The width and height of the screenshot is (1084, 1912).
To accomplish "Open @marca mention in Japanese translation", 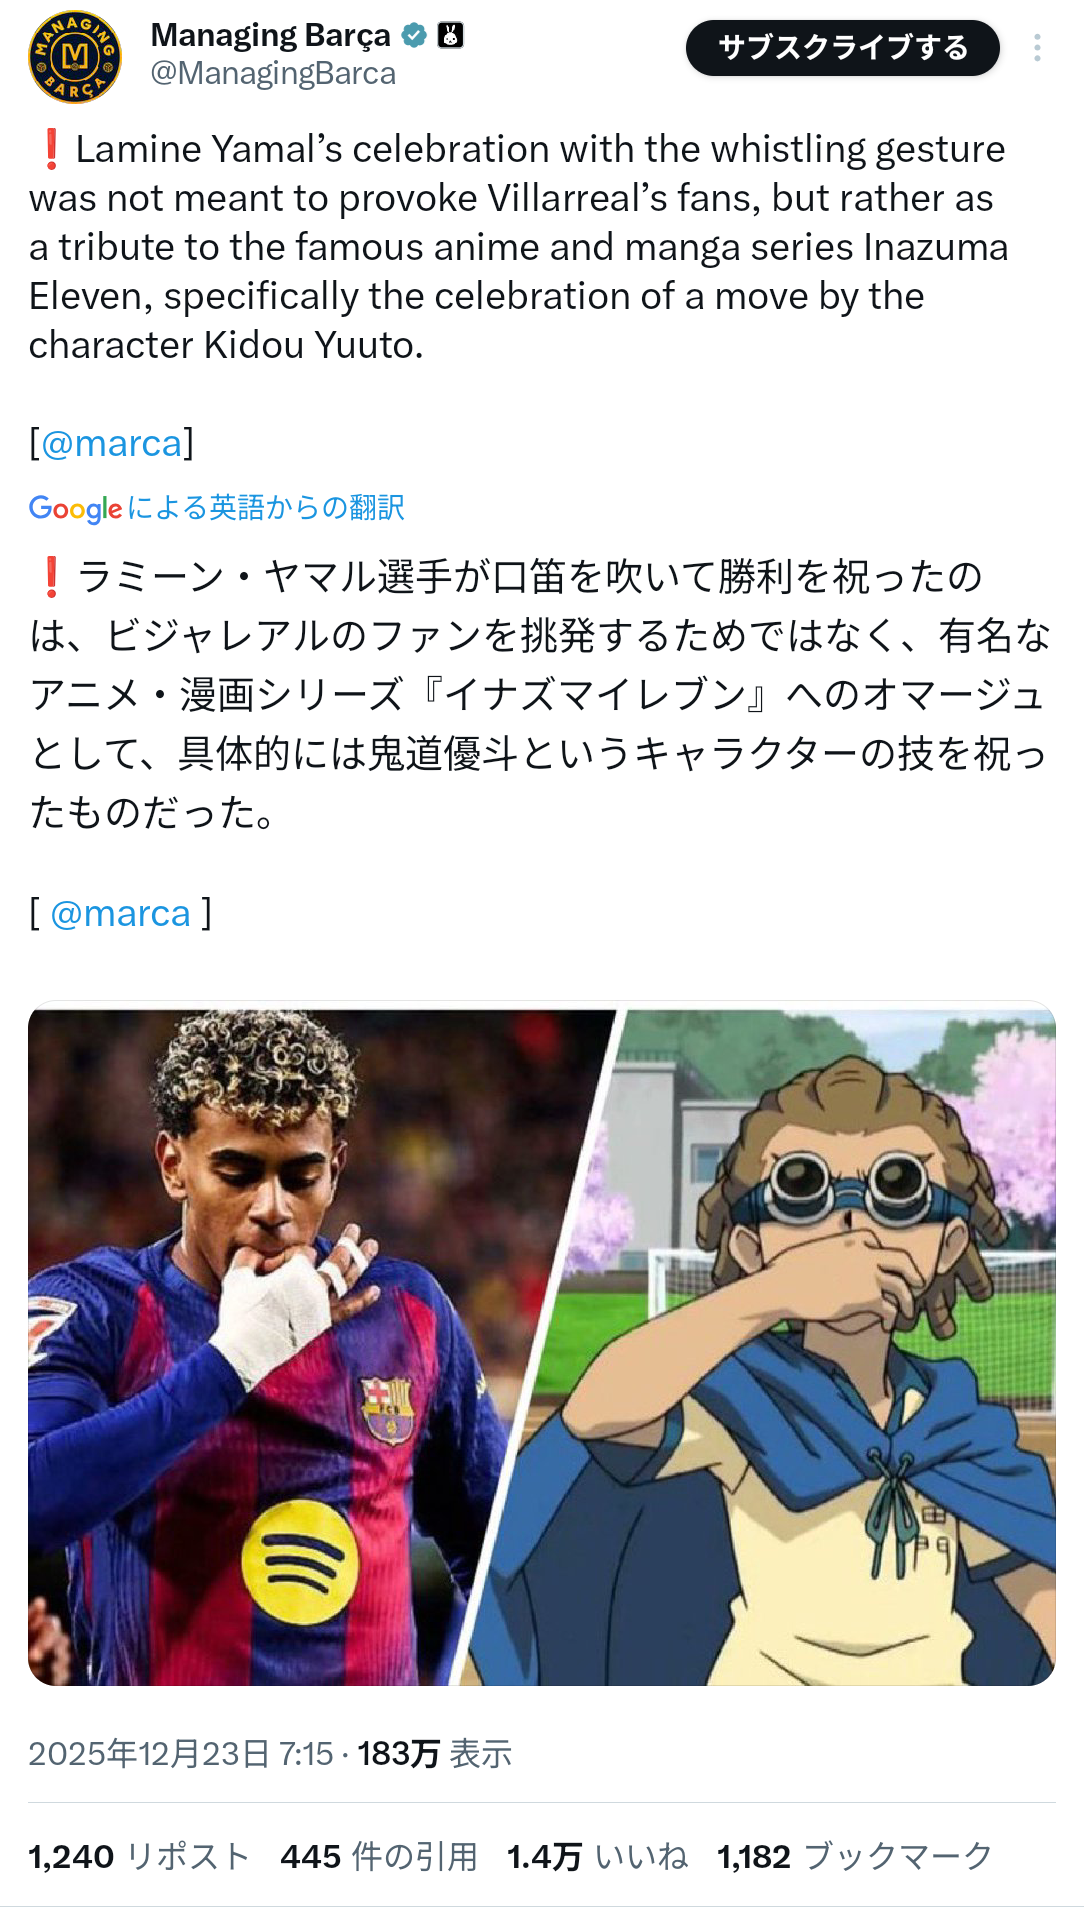I will [120, 913].
